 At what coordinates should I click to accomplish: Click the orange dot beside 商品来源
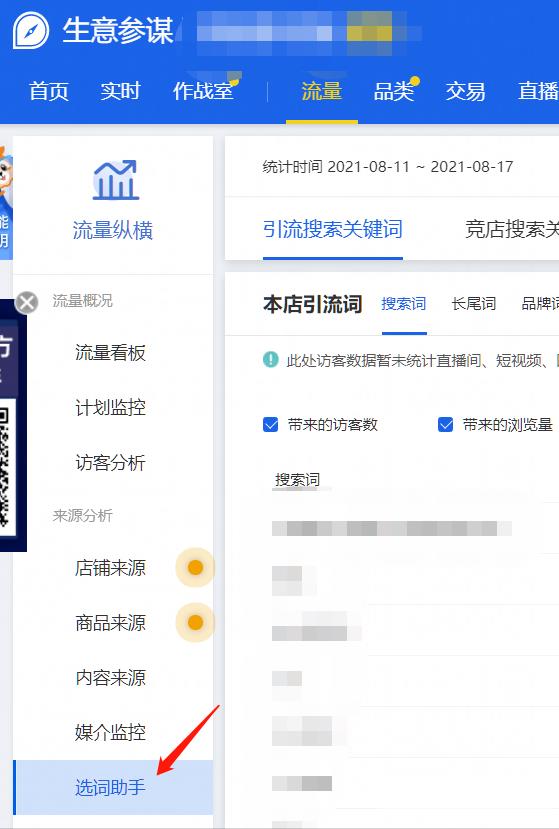click(195, 622)
